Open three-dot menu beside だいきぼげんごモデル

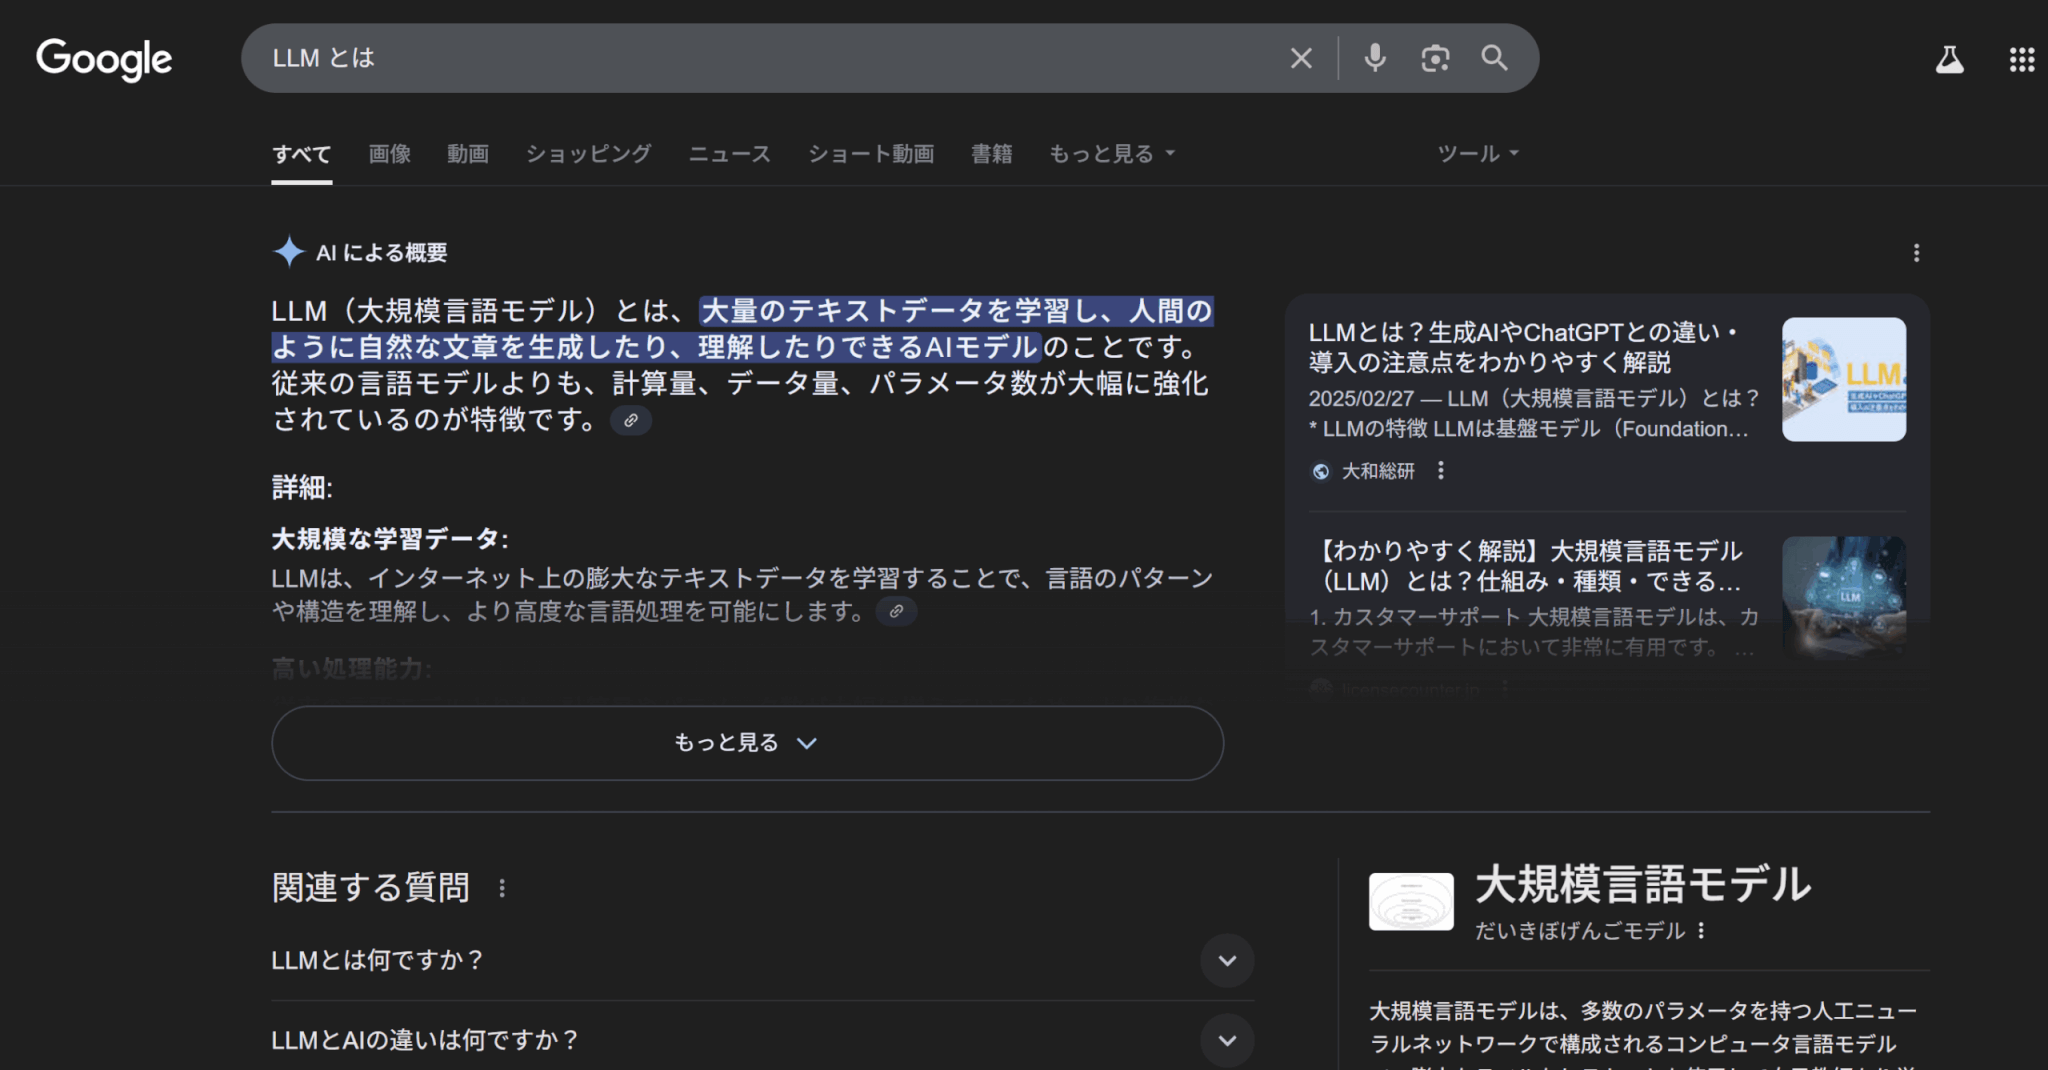coord(1701,931)
